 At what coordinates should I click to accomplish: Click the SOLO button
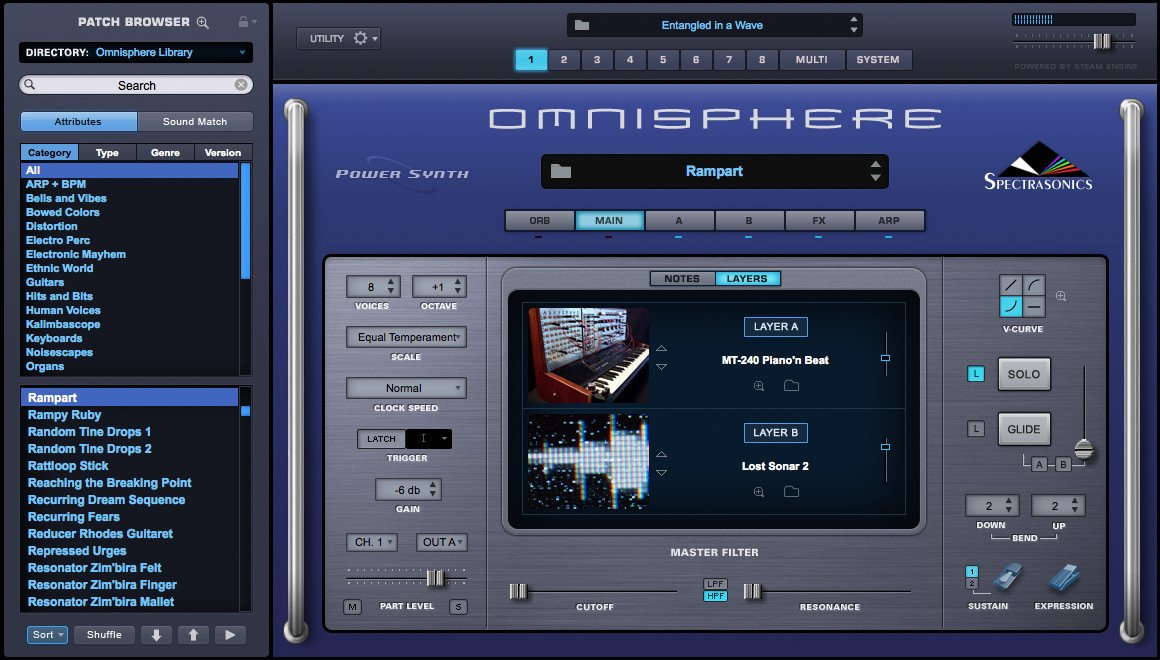pyautogui.click(x=1024, y=374)
